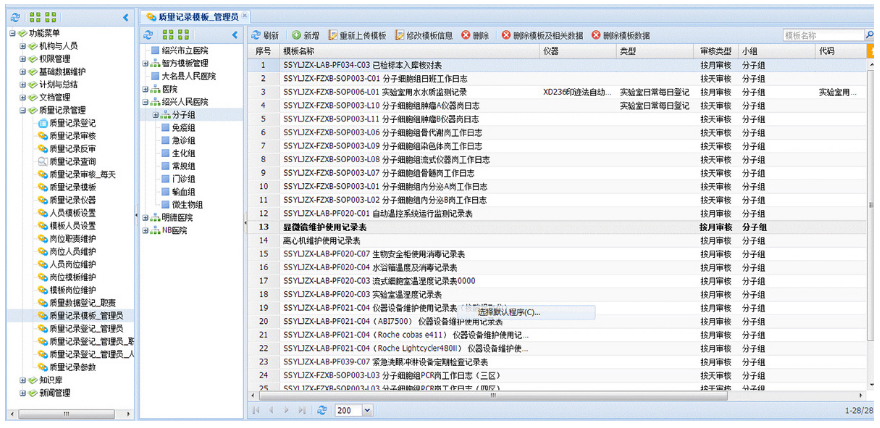Click 重新上传模板 re-upload template button

click(x=355, y=35)
